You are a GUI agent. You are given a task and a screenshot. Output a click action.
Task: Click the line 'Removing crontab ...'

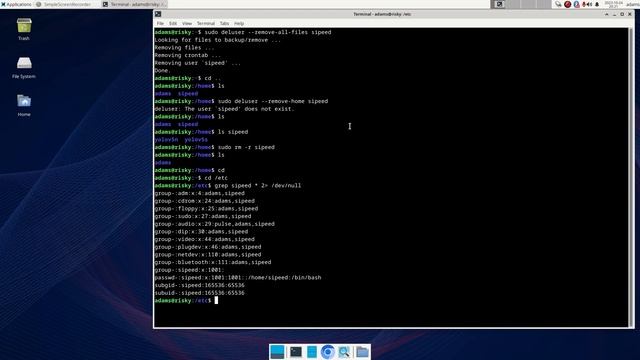click(x=187, y=55)
